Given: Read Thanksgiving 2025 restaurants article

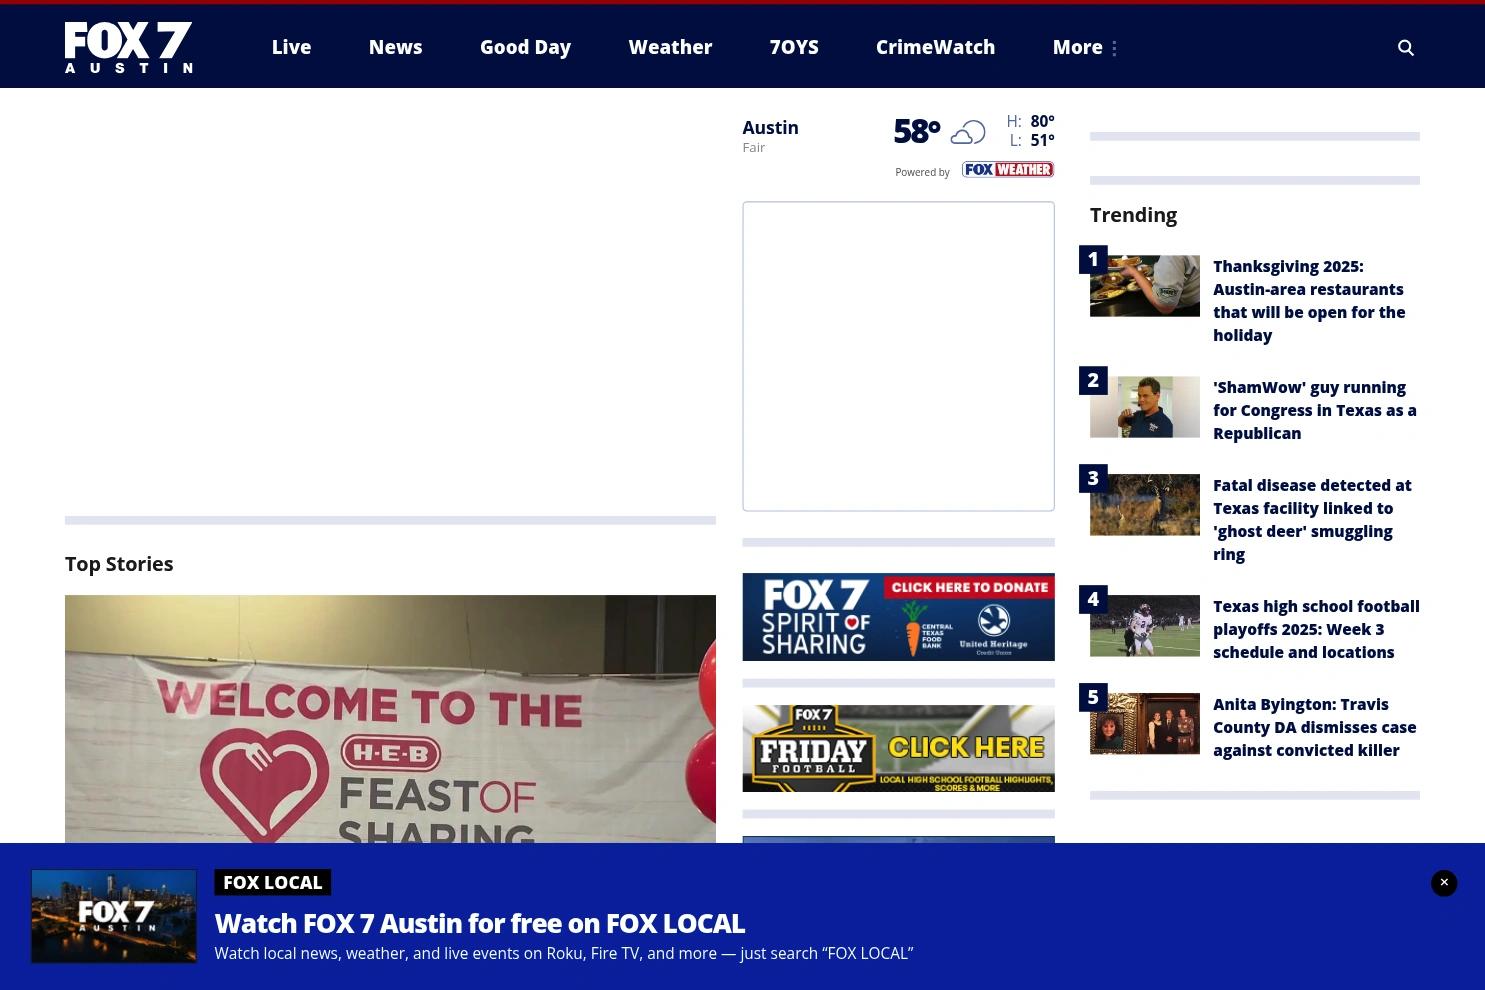Looking at the screenshot, I should click(x=1309, y=300).
